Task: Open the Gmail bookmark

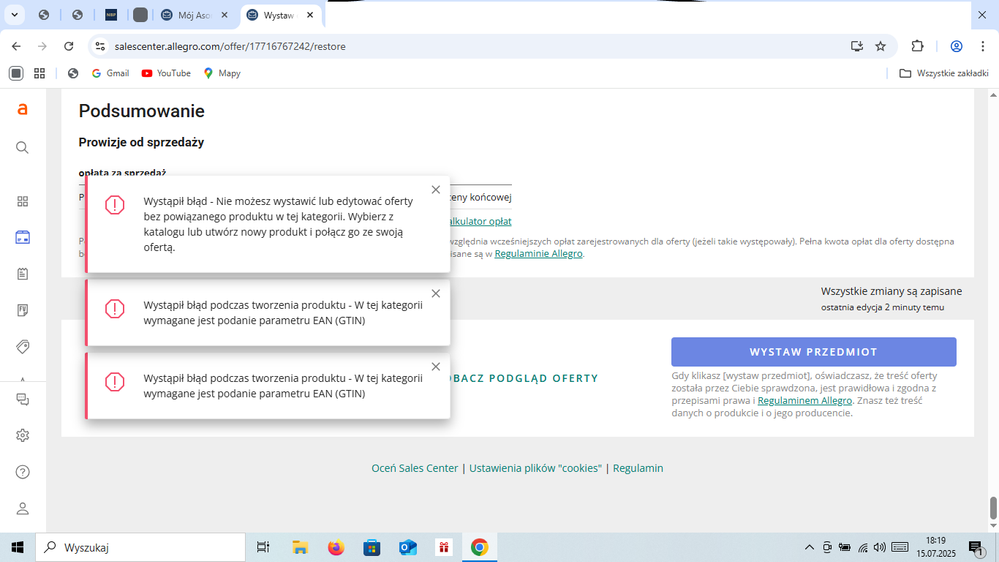Action: [110, 73]
